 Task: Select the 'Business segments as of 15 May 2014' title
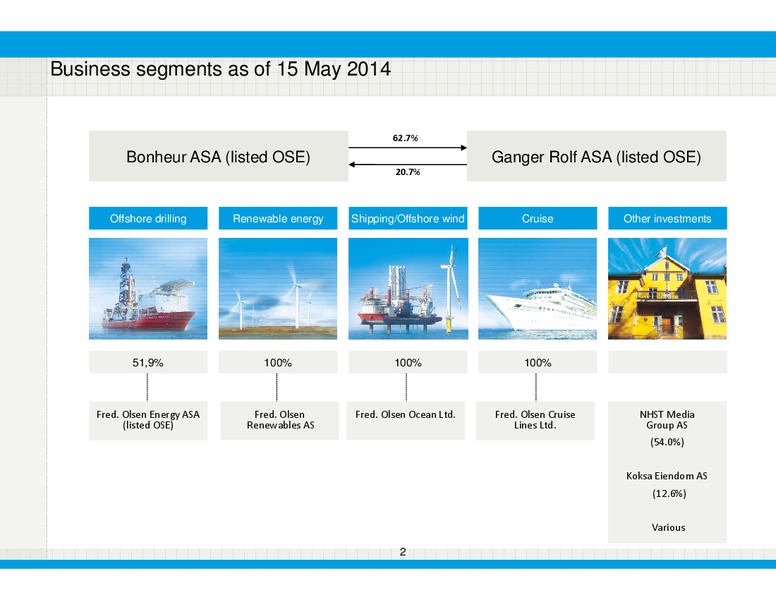point(220,69)
